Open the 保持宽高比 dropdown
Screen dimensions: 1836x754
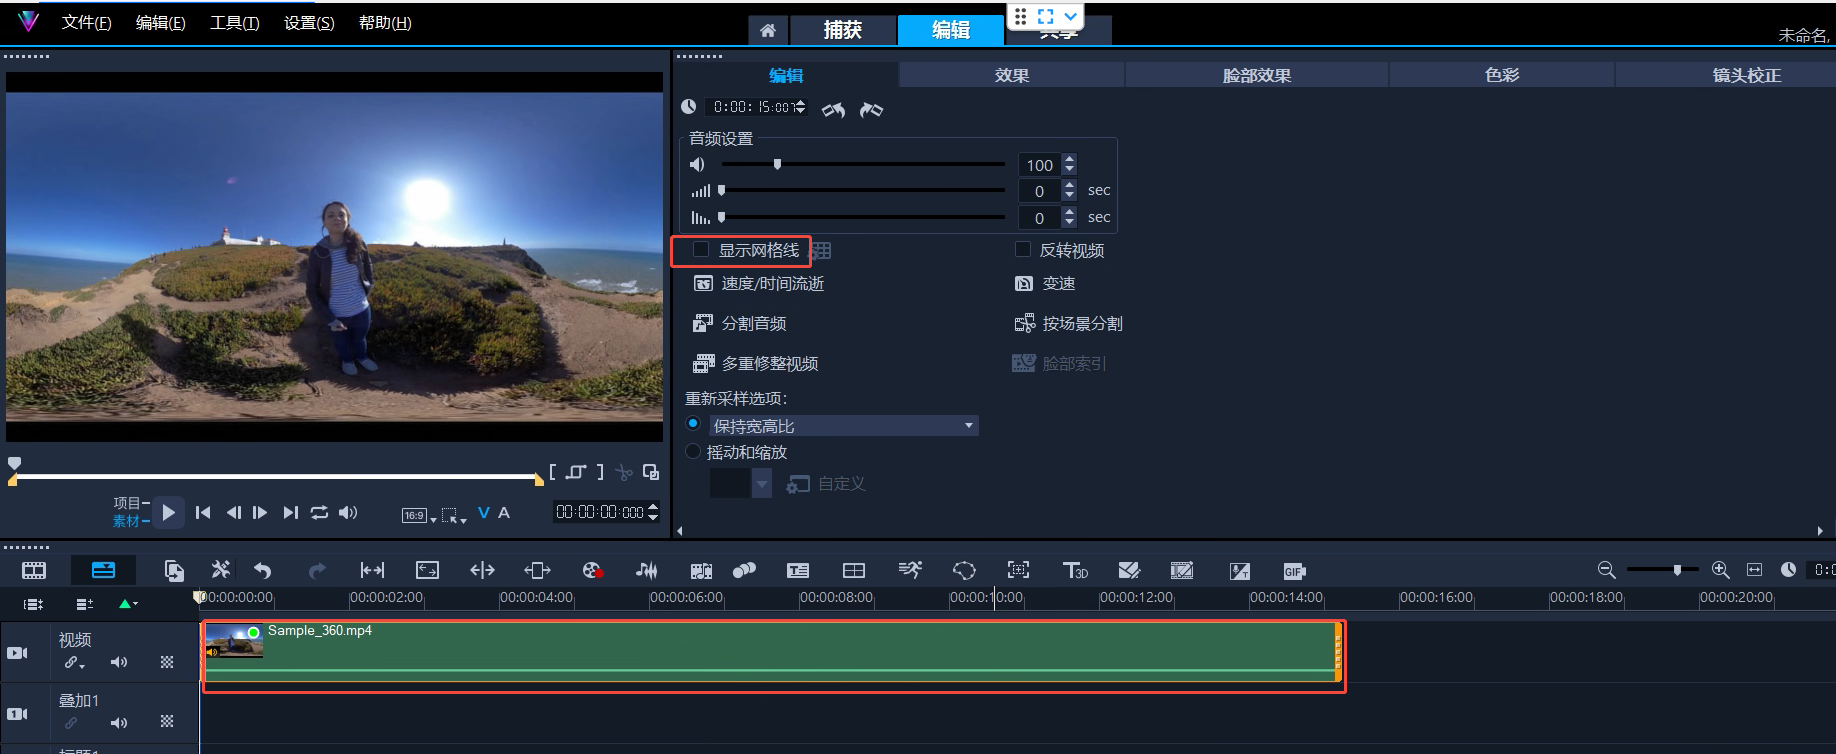point(844,426)
